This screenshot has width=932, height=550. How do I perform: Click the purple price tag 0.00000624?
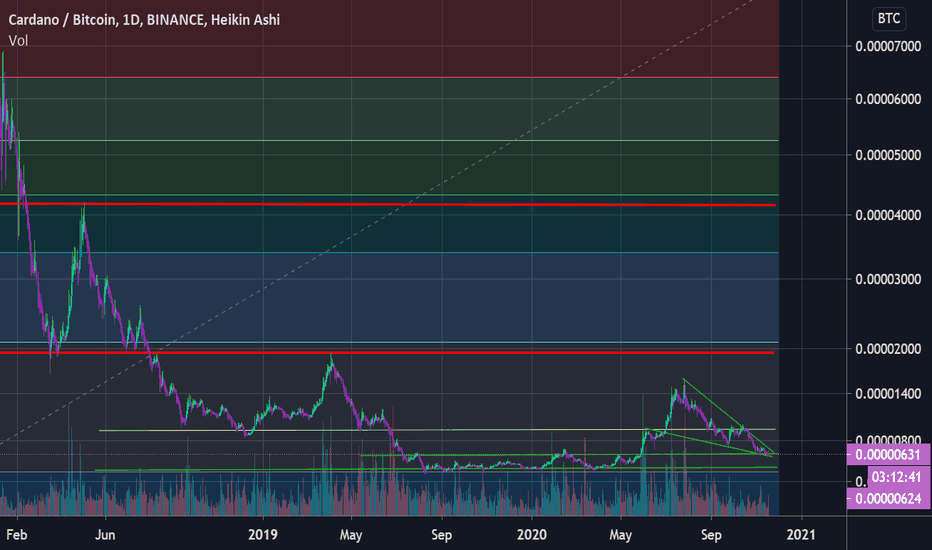[x=887, y=498]
